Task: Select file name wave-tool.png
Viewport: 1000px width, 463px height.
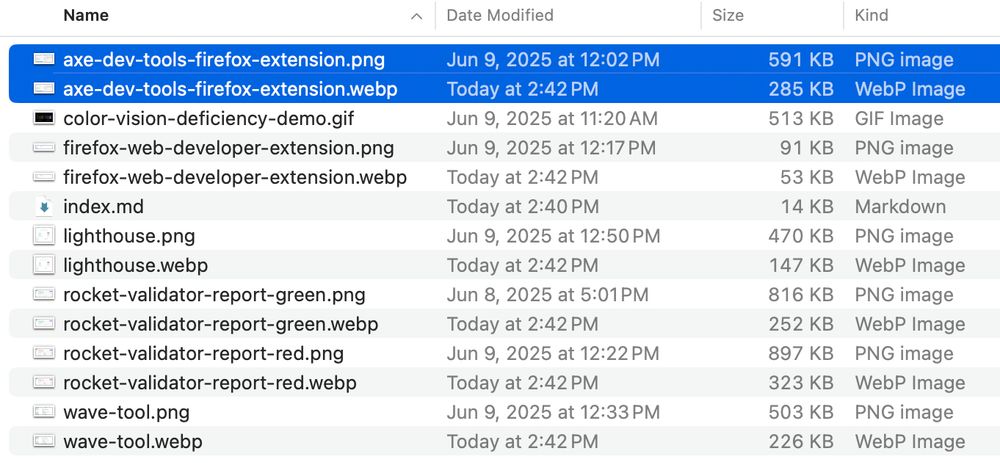Action: point(126,411)
